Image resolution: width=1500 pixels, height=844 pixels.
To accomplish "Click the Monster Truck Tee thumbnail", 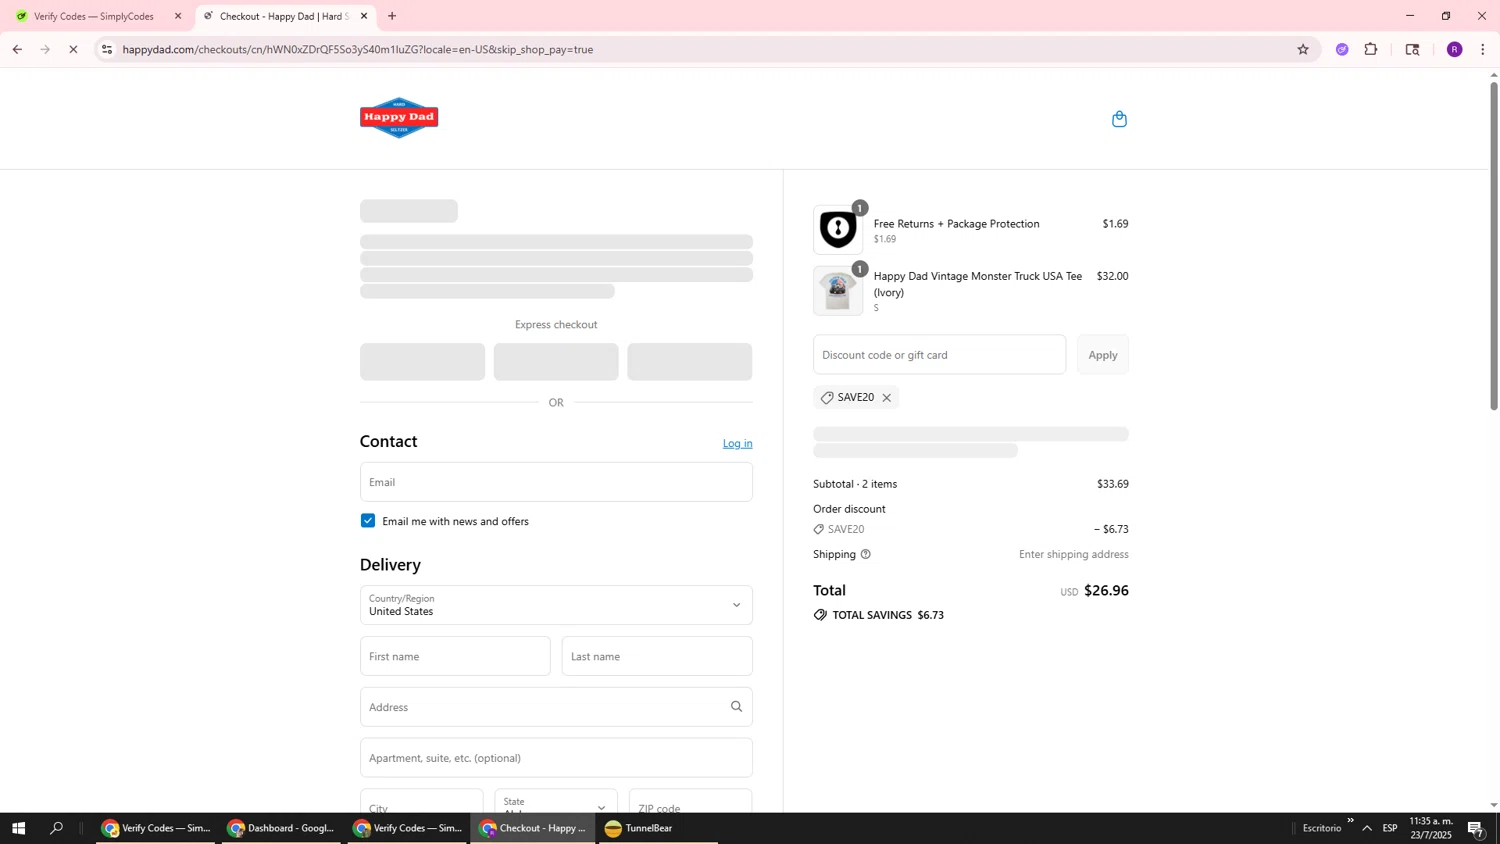I will (838, 291).
